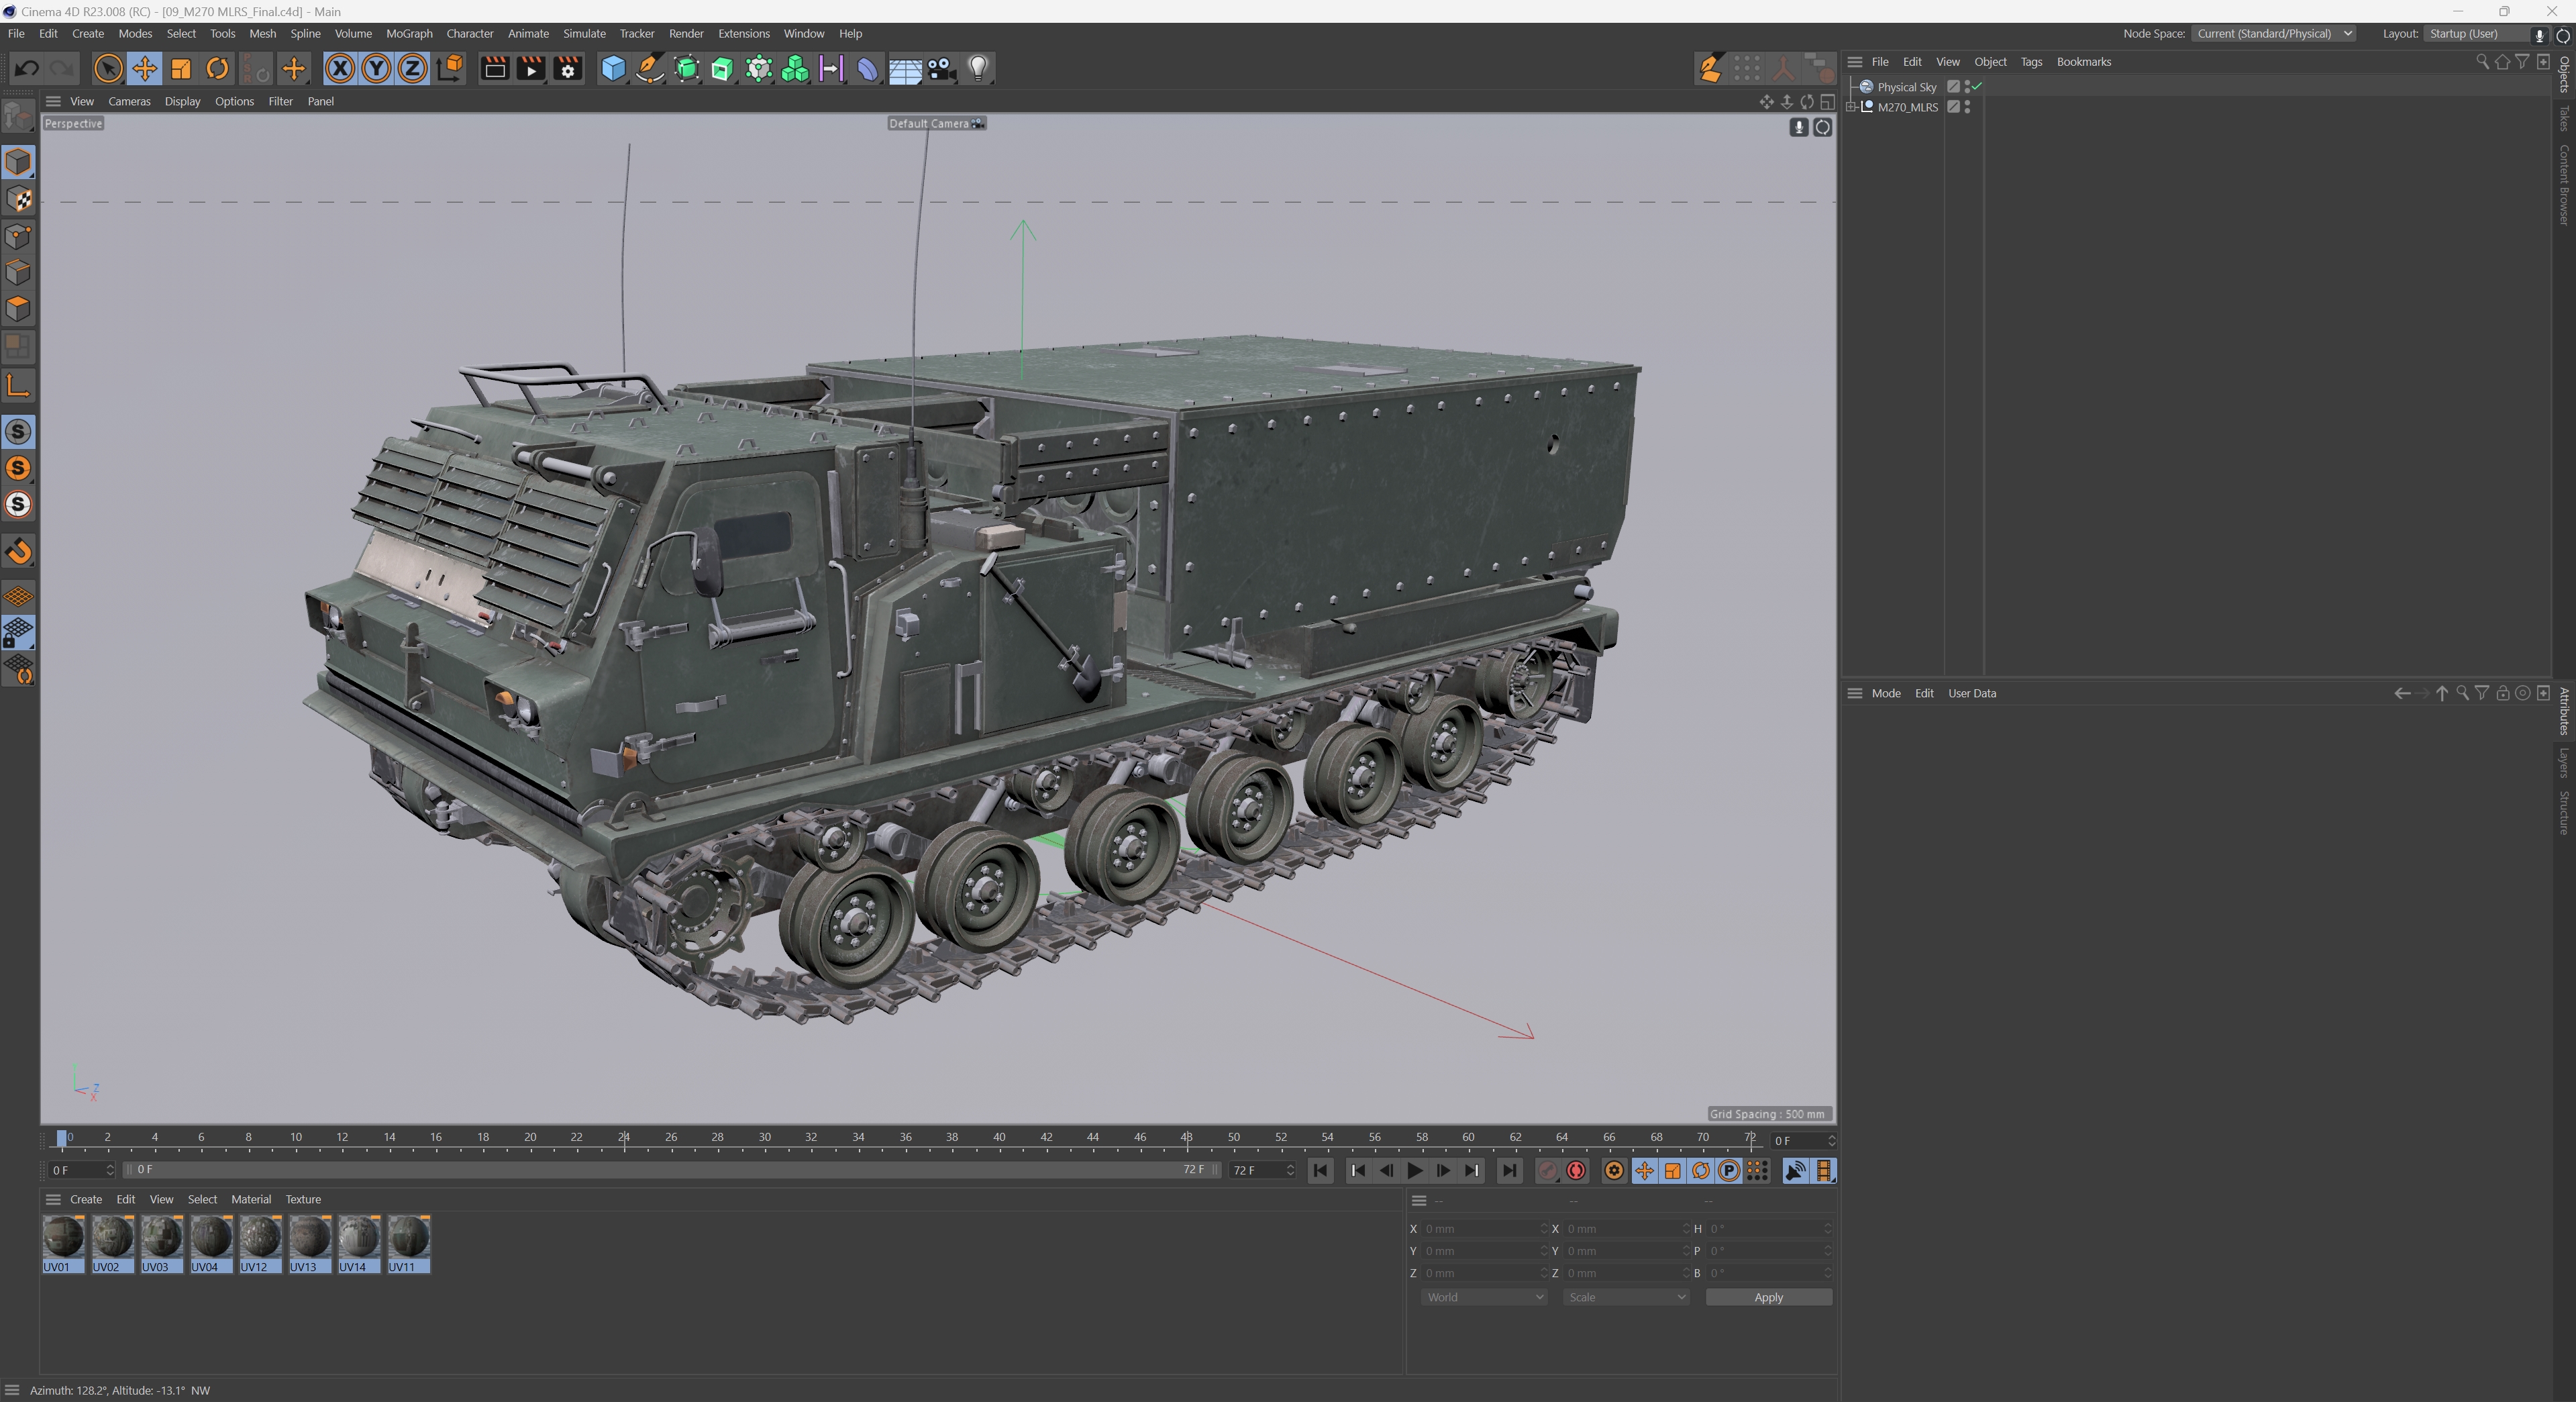Screen dimensions: 2576x1402
Task: Open the MoGraph menu
Action: [x=409, y=34]
